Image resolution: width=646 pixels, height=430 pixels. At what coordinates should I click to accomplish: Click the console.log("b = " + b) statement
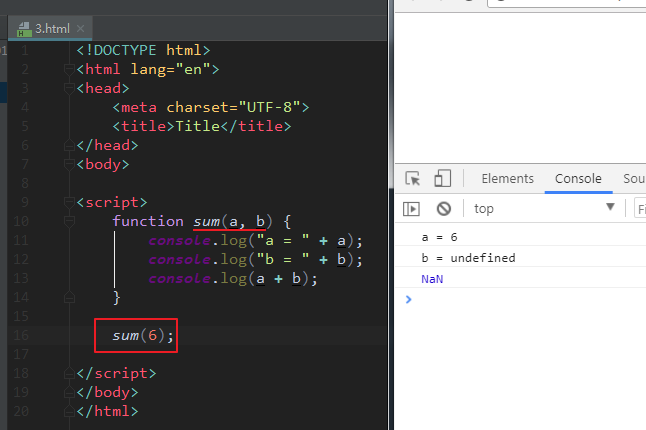(255, 259)
